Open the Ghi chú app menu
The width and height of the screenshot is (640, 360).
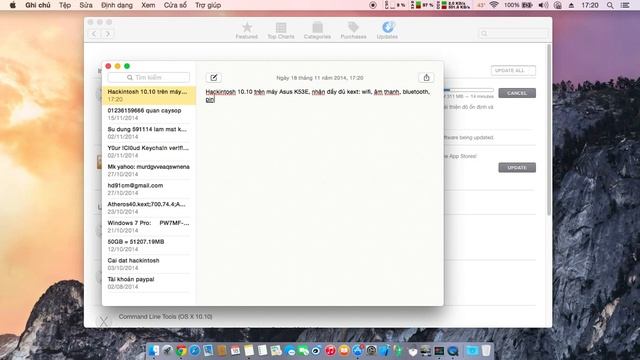pyautogui.click(x=38, y=5)
